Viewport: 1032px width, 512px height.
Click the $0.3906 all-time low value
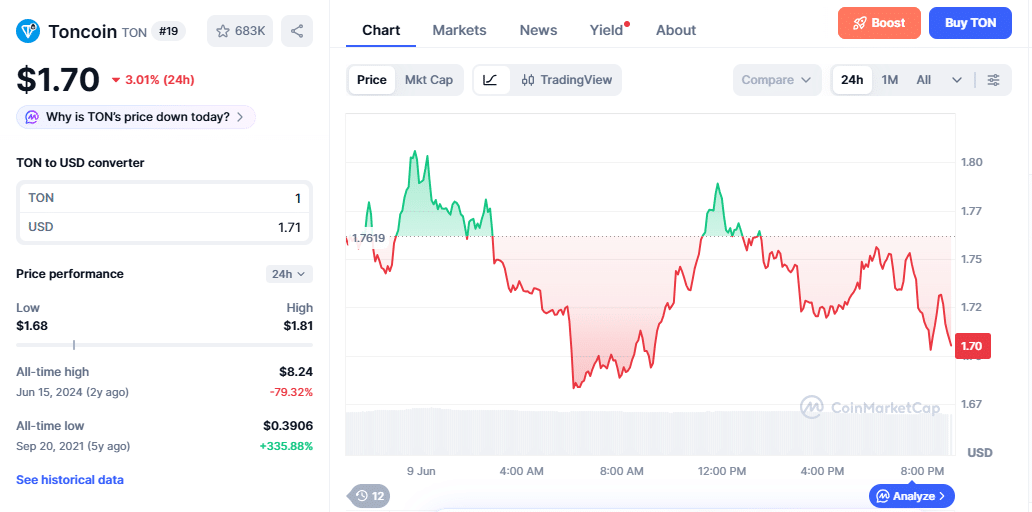(x=288, y=426)
